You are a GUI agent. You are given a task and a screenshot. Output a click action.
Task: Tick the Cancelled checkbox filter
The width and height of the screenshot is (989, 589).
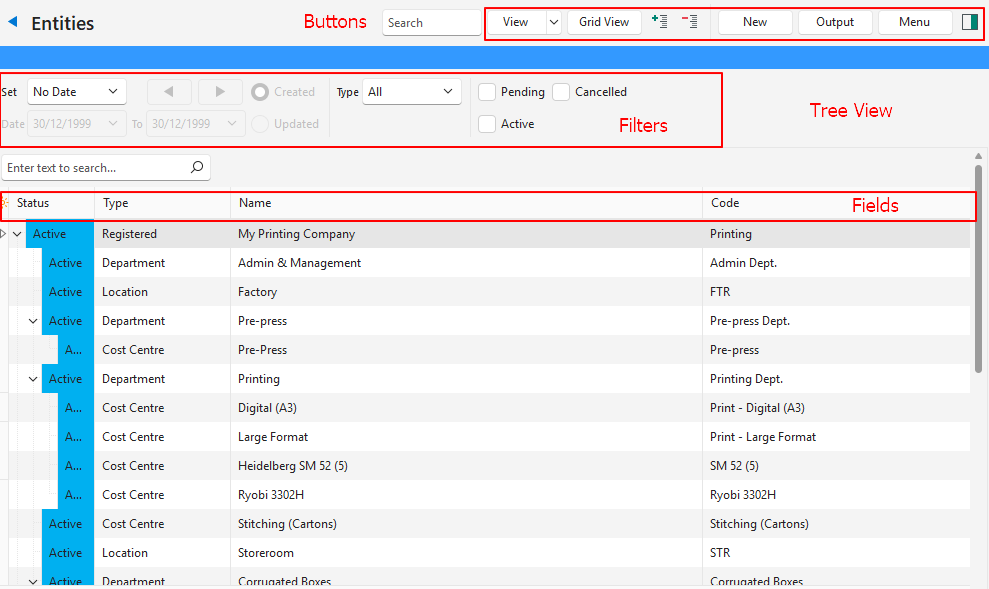(561, 92)
